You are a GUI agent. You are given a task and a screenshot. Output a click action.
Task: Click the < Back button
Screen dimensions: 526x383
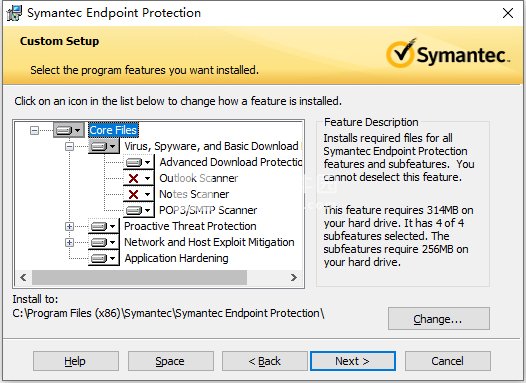click(x=265, y=361)
